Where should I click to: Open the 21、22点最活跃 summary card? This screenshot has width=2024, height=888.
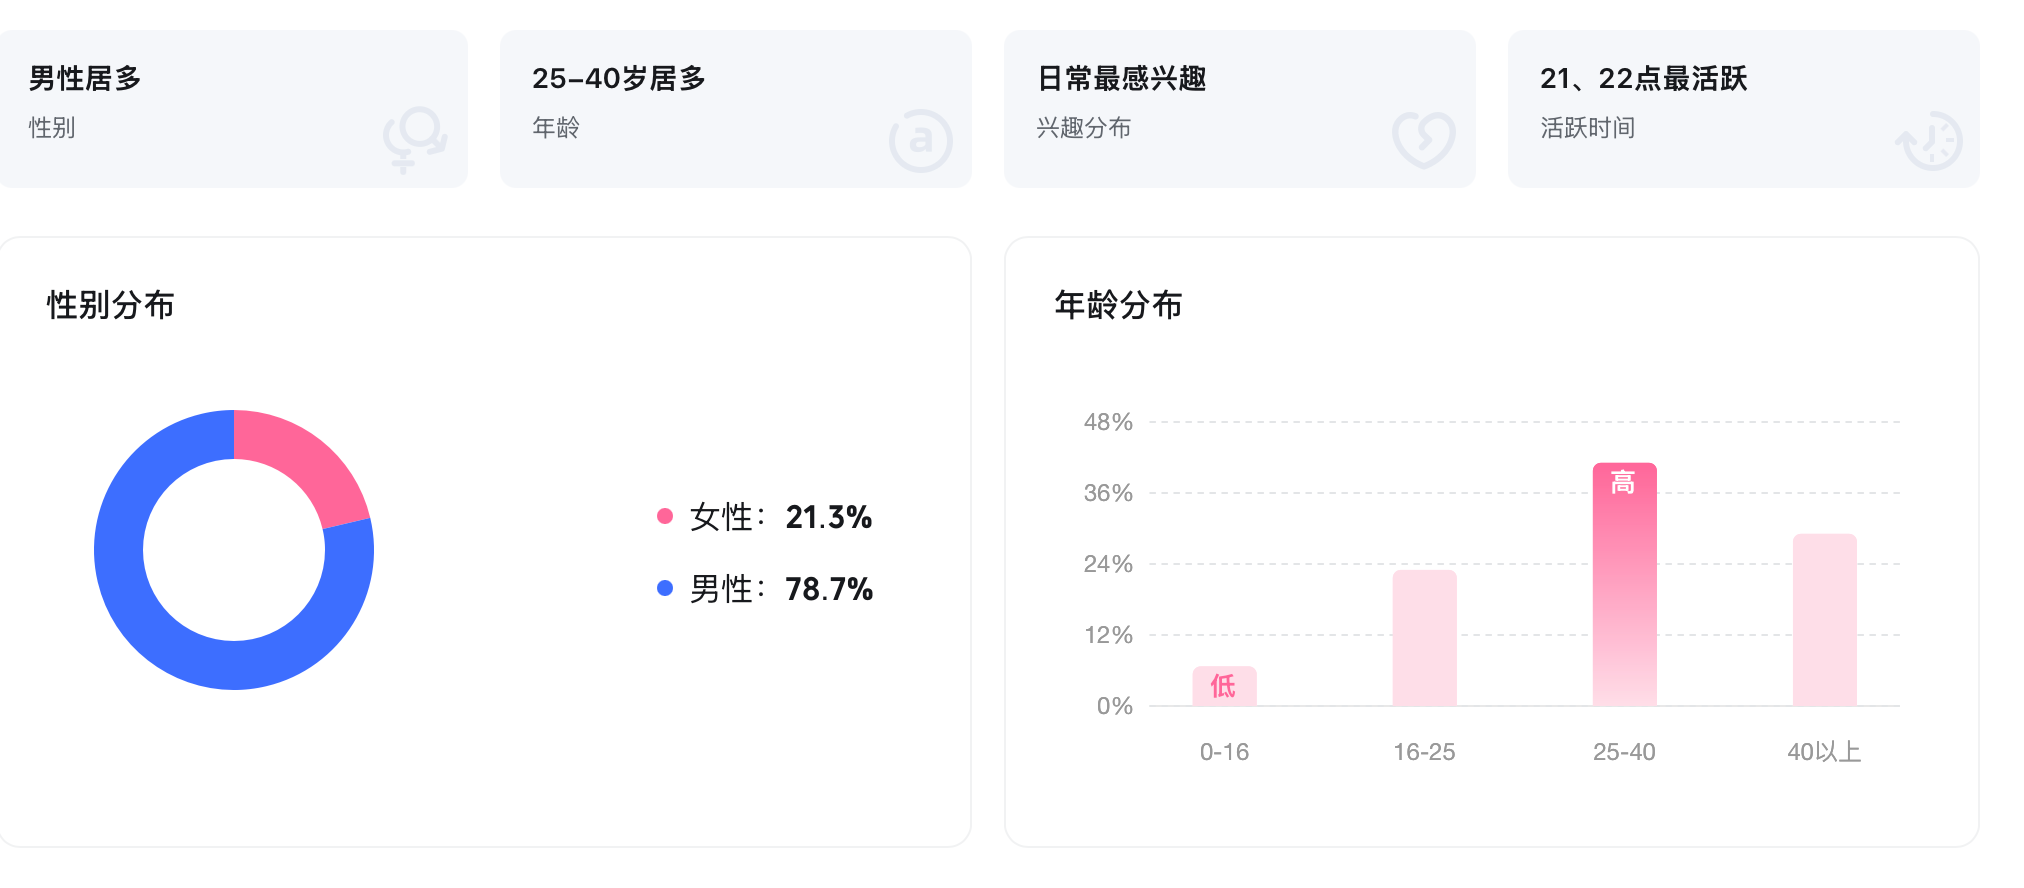click(x=1743, y=108)
